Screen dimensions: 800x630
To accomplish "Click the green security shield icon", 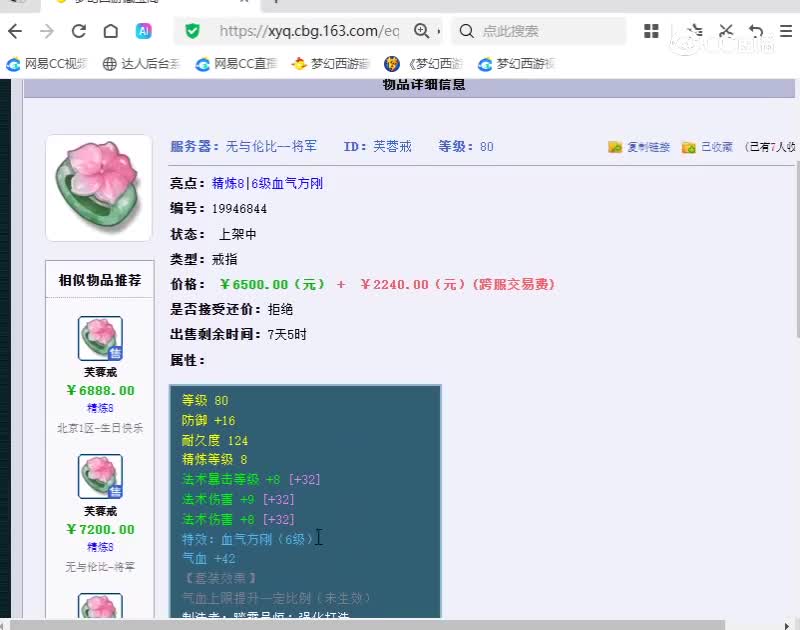I will pyautogui.click(x=192, y=31).
